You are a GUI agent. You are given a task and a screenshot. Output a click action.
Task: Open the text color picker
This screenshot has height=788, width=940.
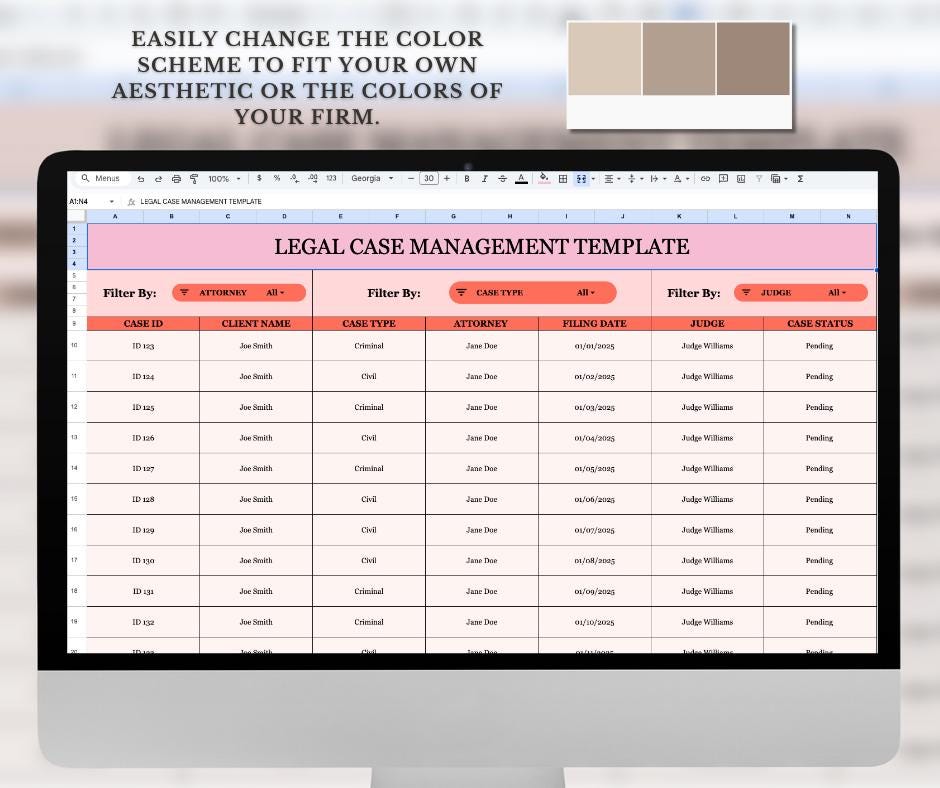521,178
